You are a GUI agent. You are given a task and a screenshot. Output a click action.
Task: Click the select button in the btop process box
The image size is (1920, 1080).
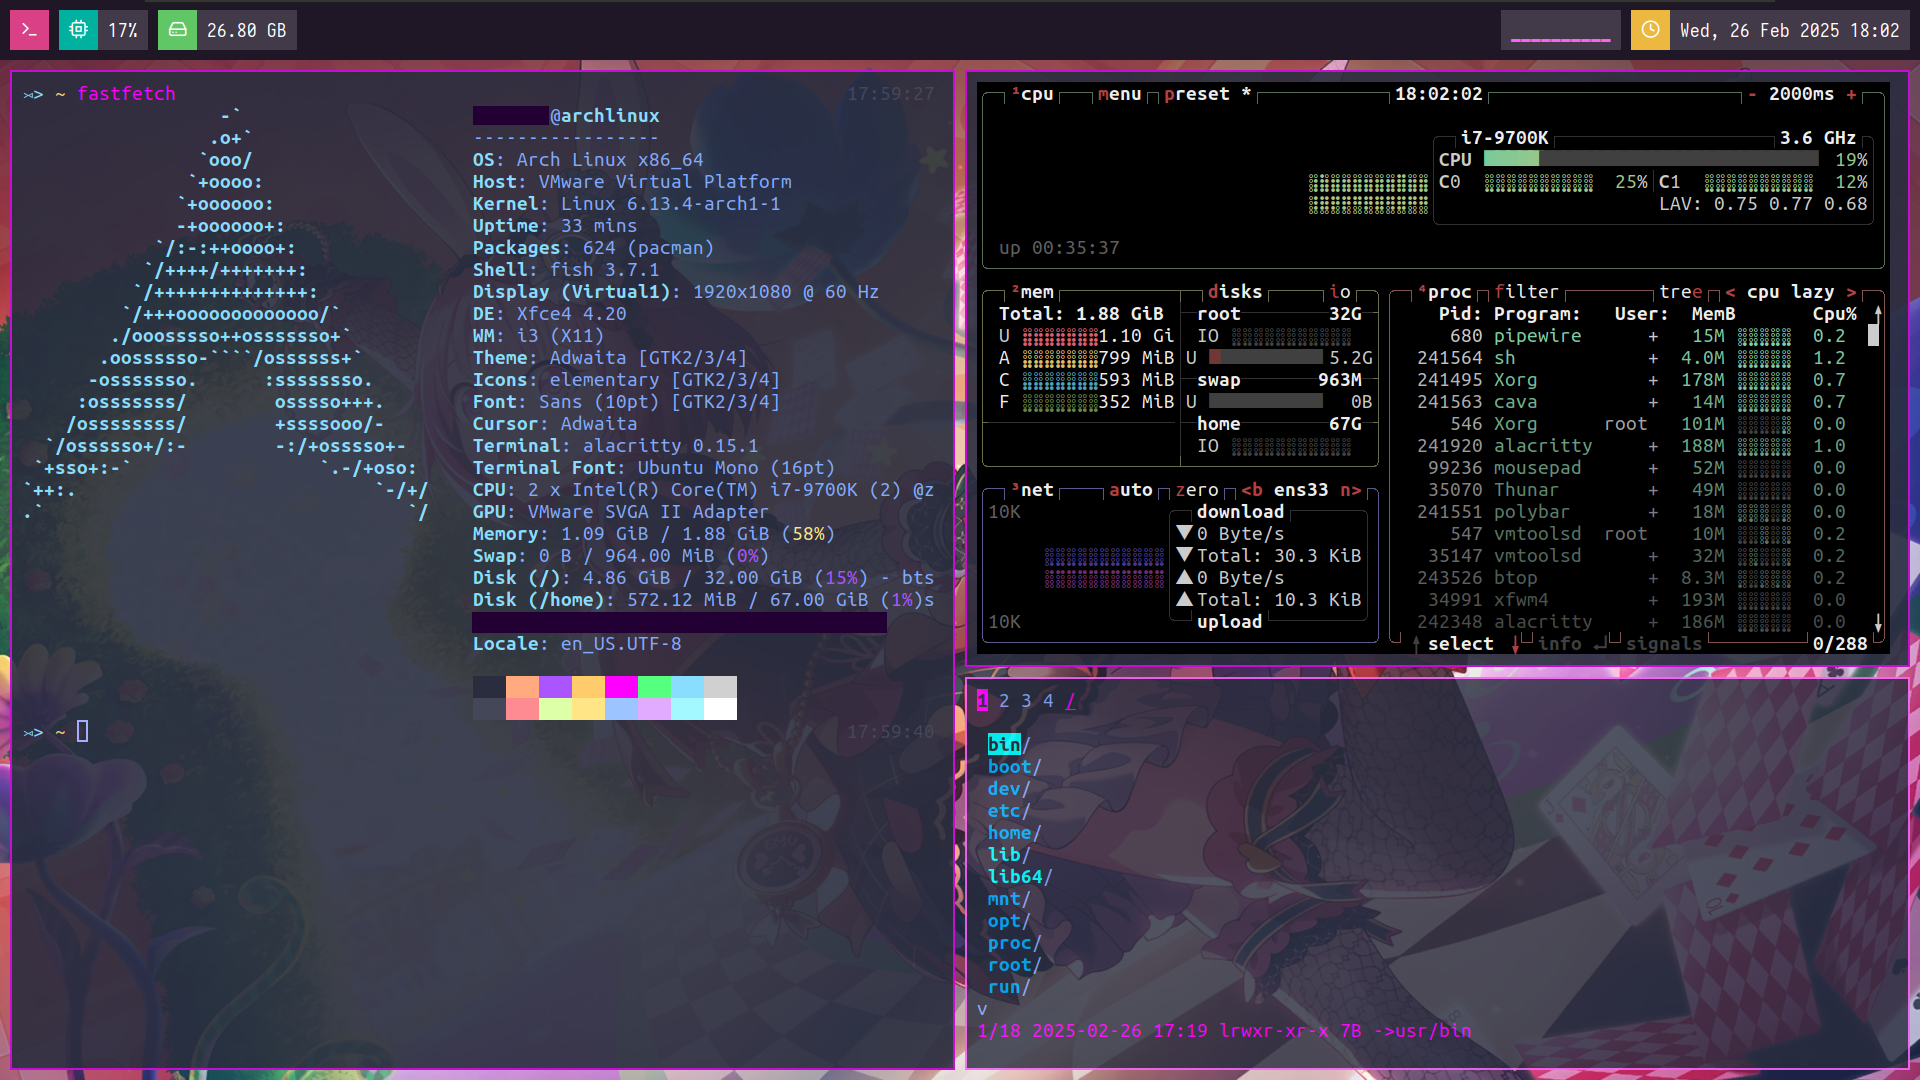coord(1460,644)
